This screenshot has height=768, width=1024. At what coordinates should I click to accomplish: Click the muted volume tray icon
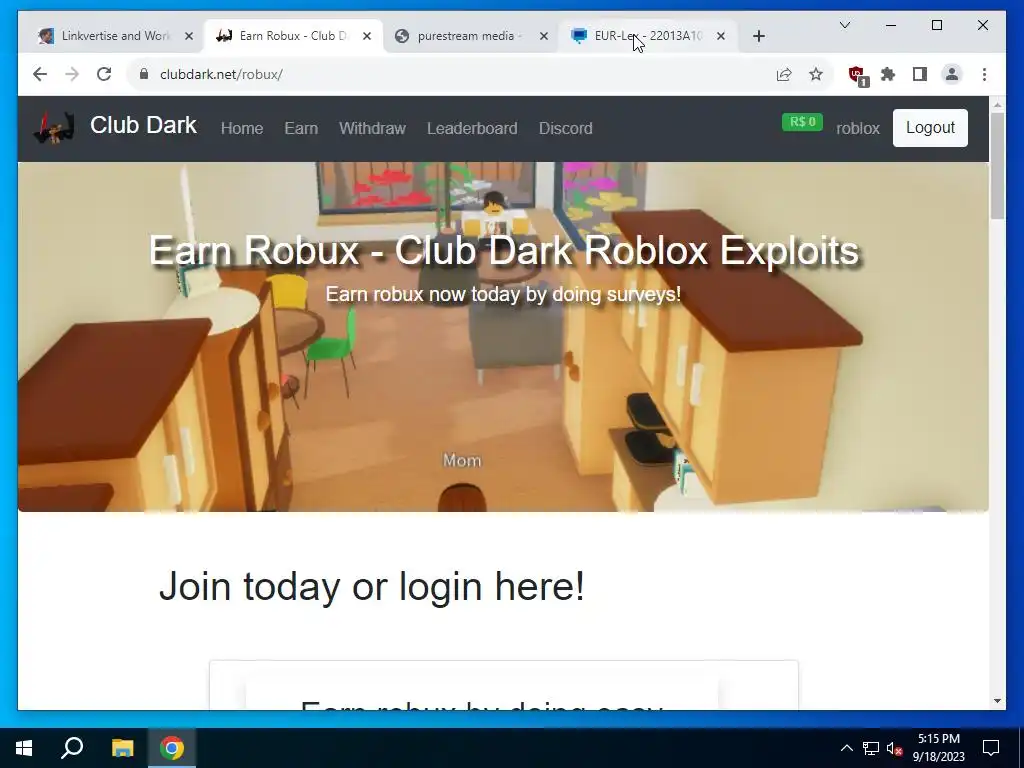point(894,748)
